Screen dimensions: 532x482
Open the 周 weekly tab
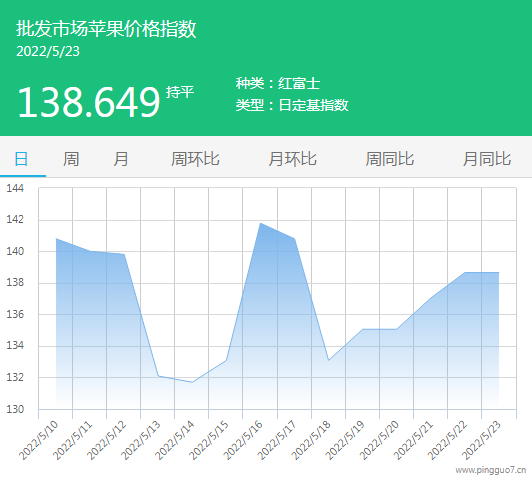coord(71,159)
